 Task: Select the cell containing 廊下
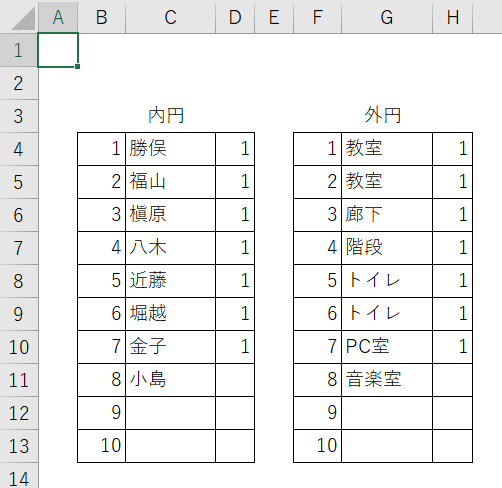tap(387, 215)
